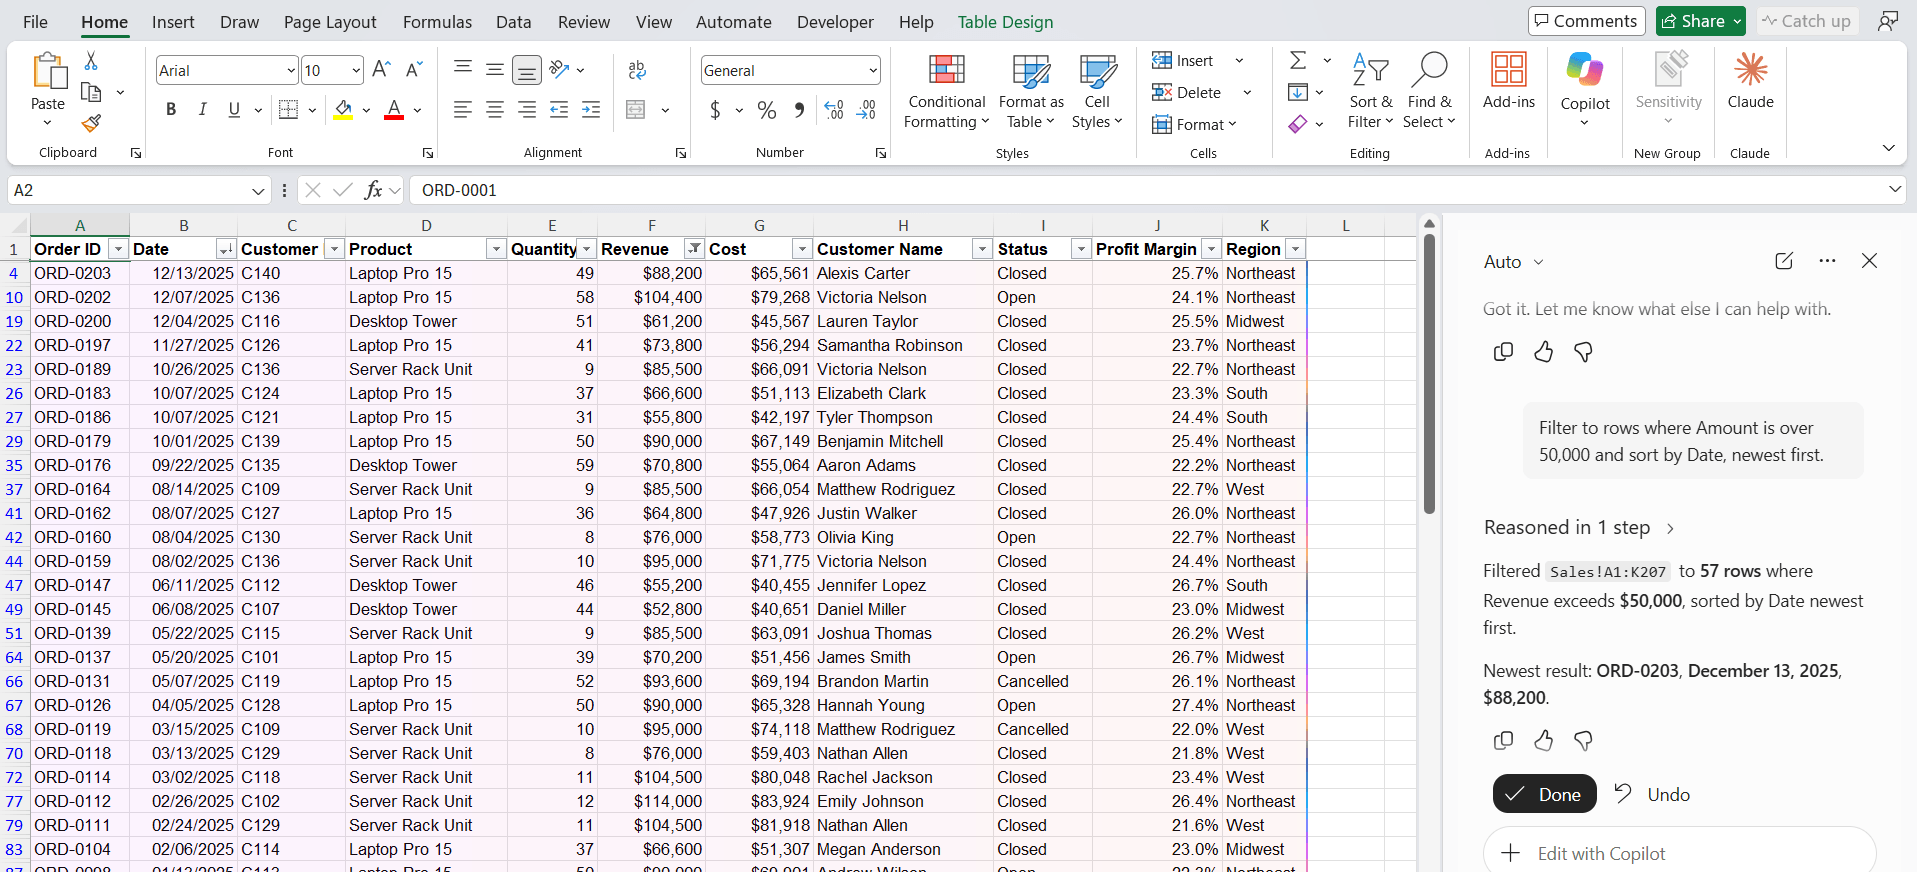This screenshot has width=1917, height=872.
Task: Open Copilot pane more options ellipsis
Action: click(1827, 261)
